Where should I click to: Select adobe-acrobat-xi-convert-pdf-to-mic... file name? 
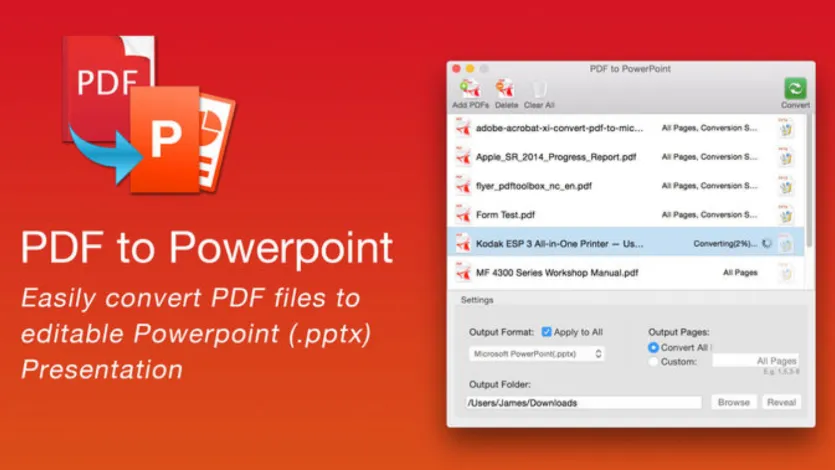coord(559,128)
